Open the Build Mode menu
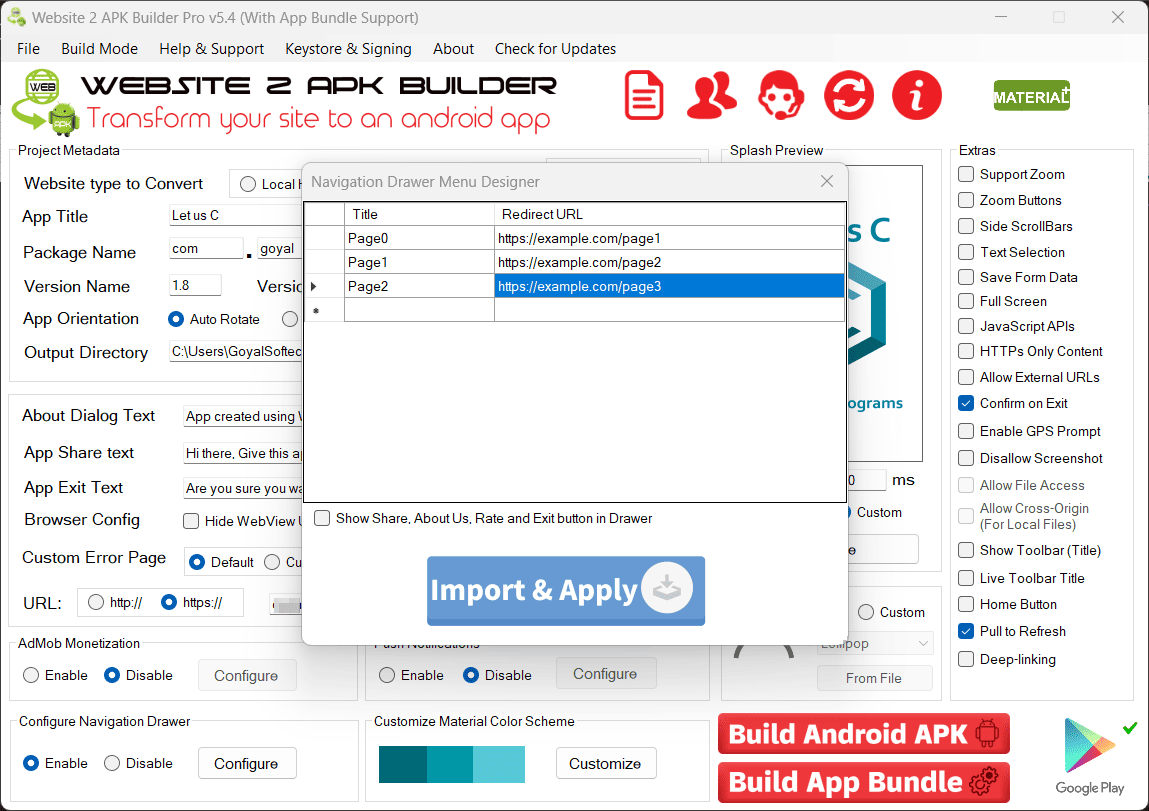The image size is (1149, 811). coord(99,48)
